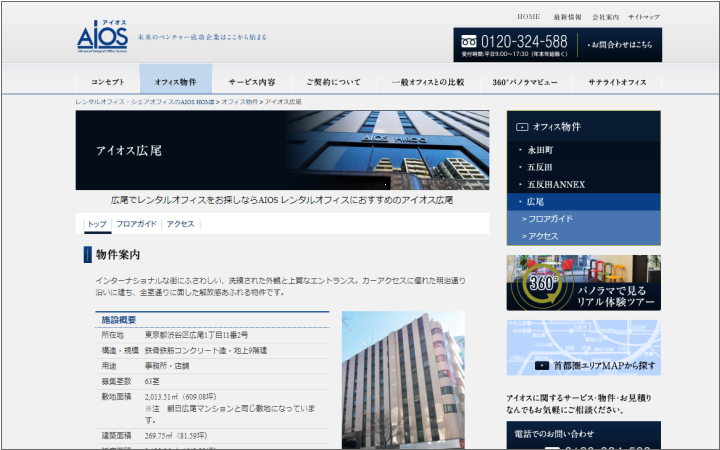Switch to the フロアガイド tab
720x450 pixels.
(x=136, y=224)
